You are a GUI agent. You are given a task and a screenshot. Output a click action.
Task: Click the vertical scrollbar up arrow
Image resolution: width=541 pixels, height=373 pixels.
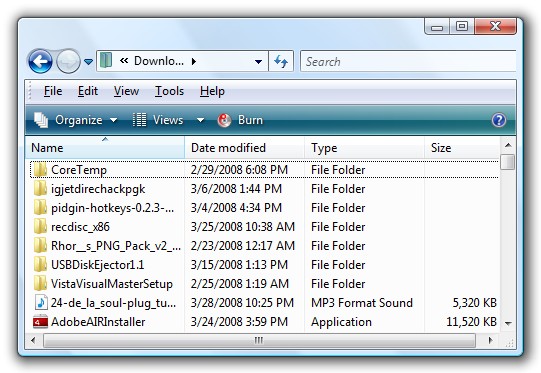pos(508,145)
